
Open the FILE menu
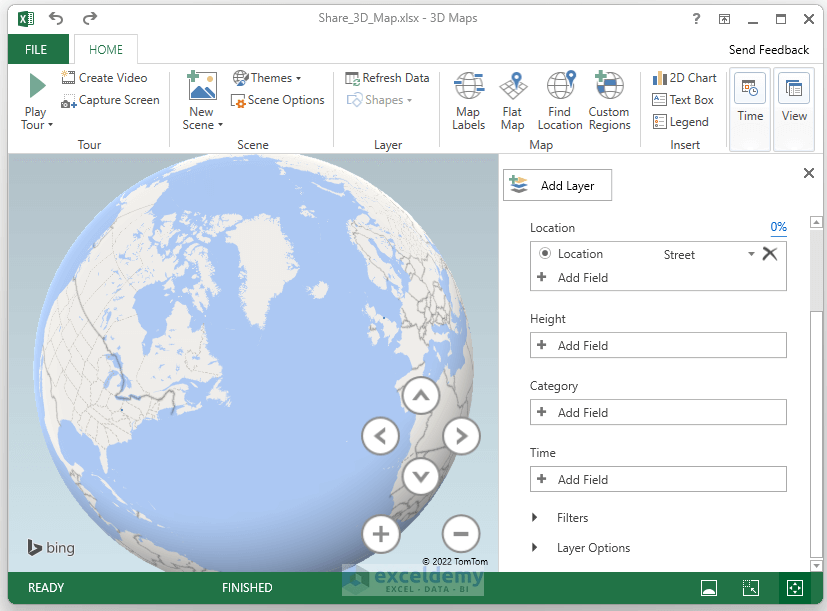(x=38, y=49)
